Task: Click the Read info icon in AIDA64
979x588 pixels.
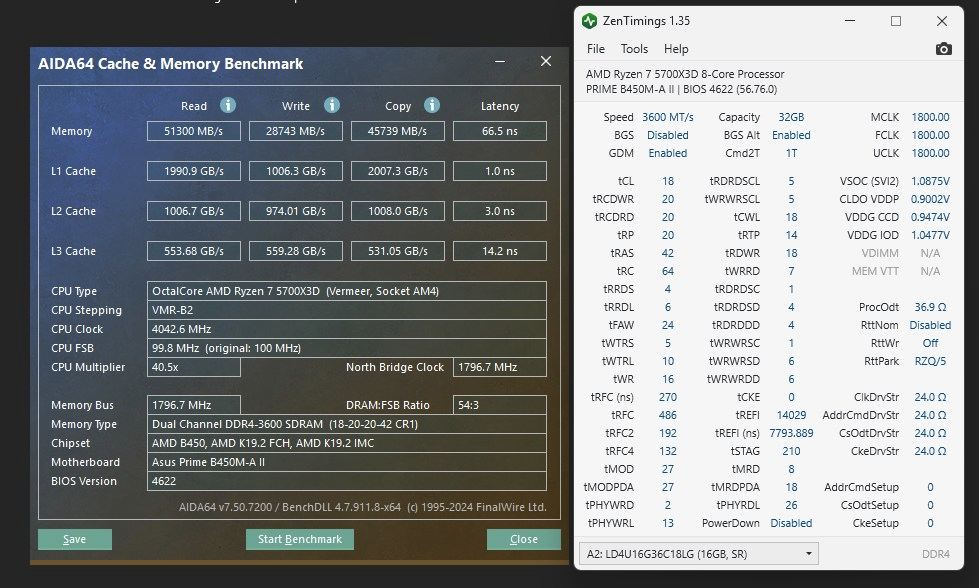Action: [228, 105]
